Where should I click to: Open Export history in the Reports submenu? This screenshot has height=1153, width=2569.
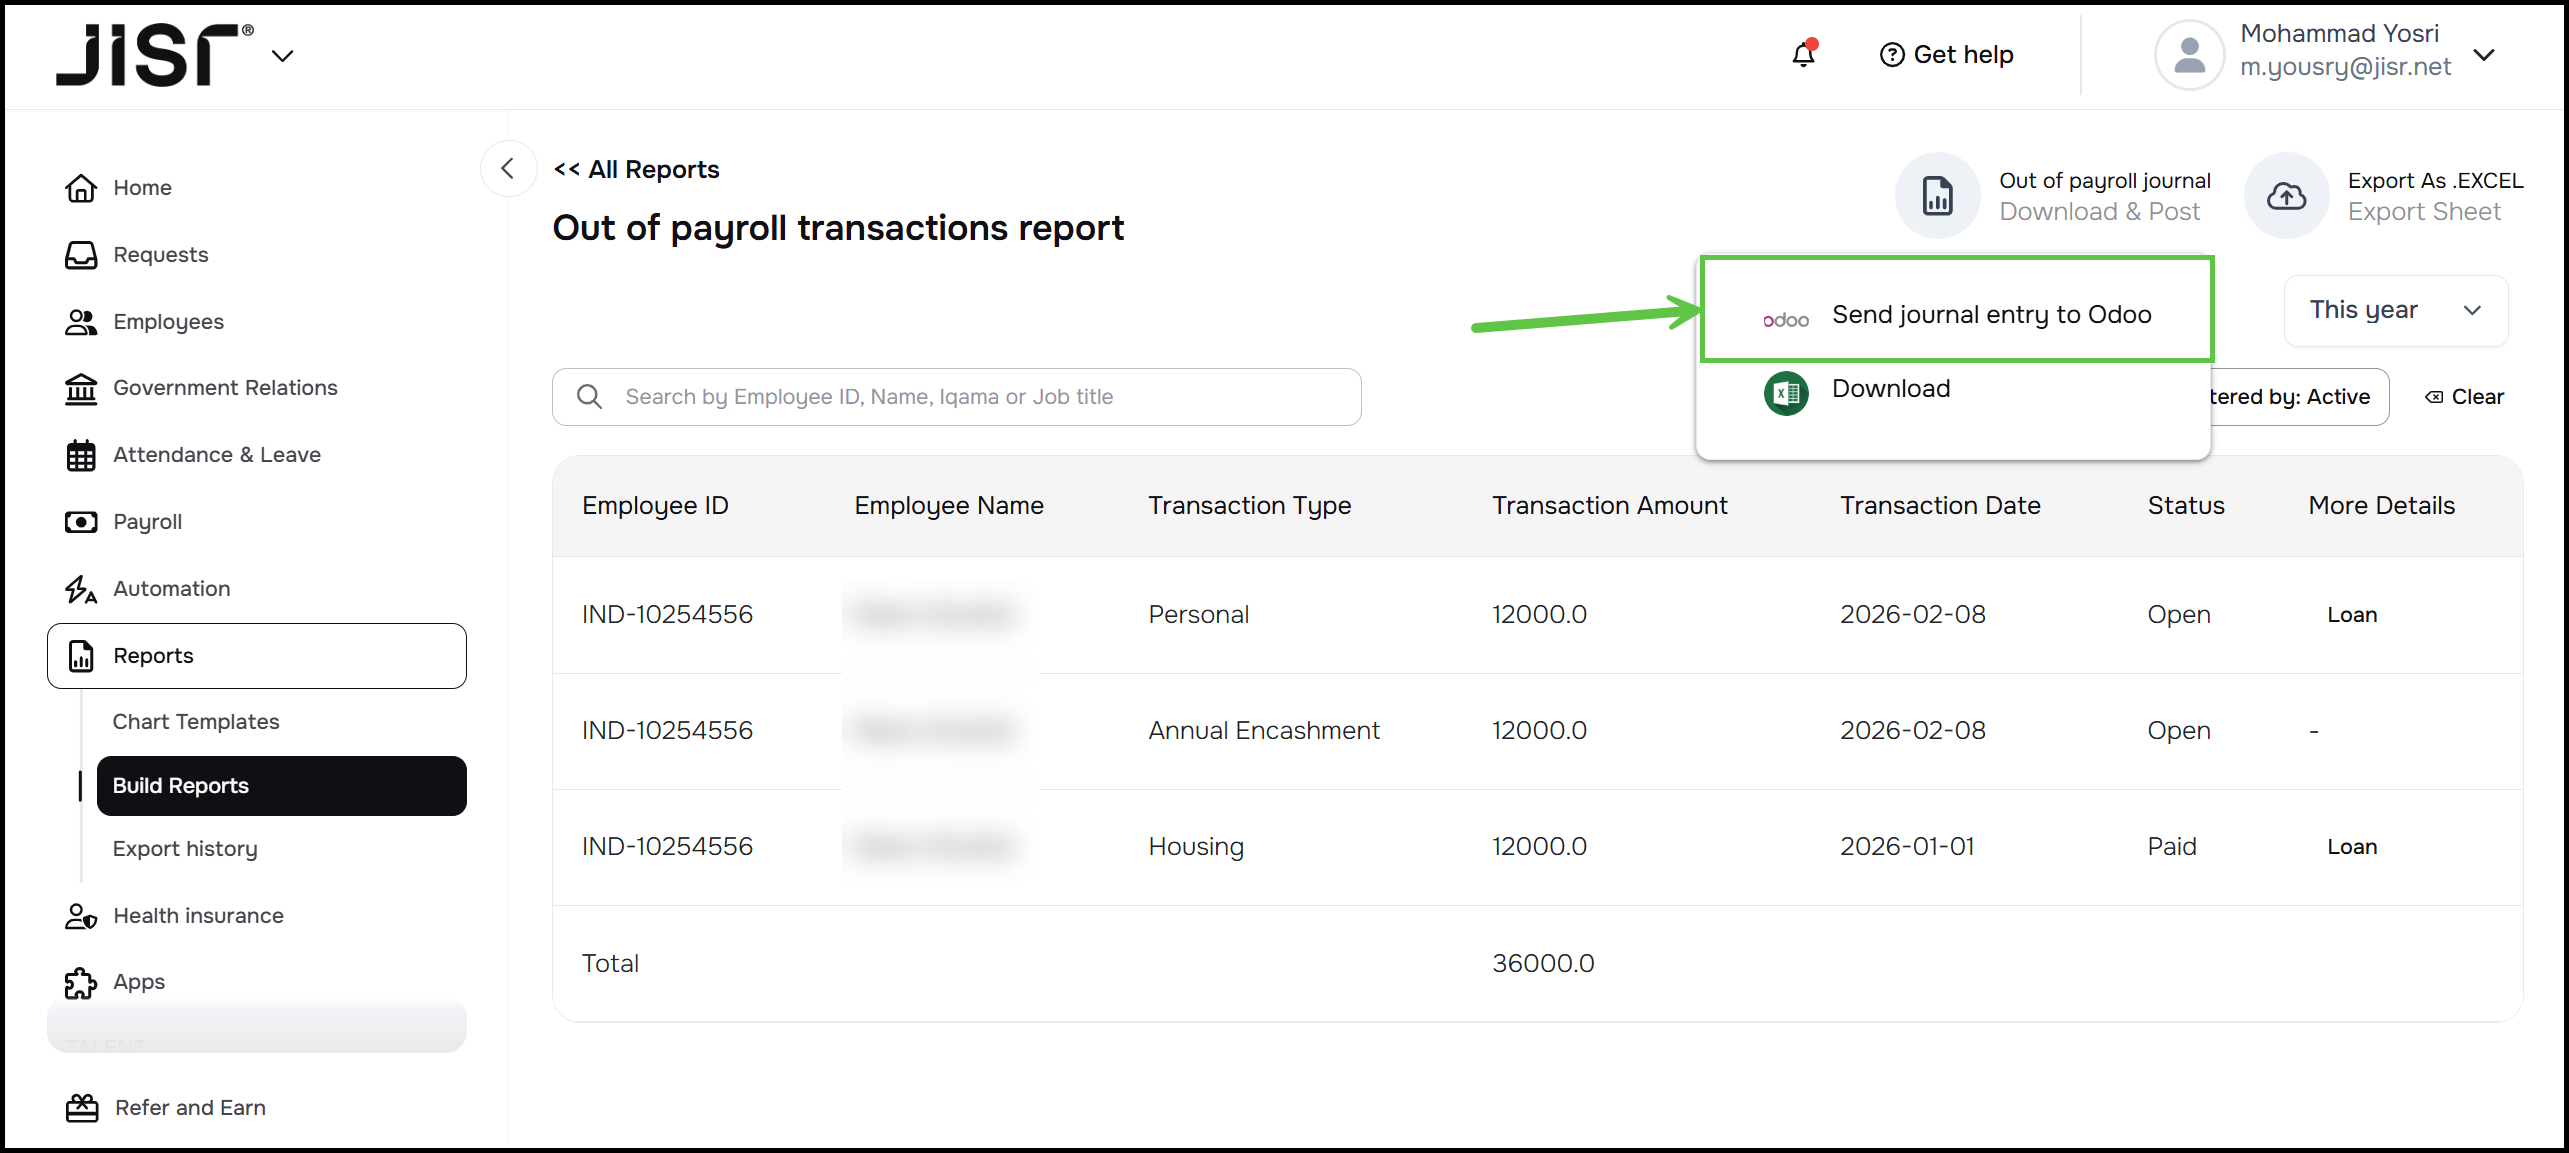point(185,849)
